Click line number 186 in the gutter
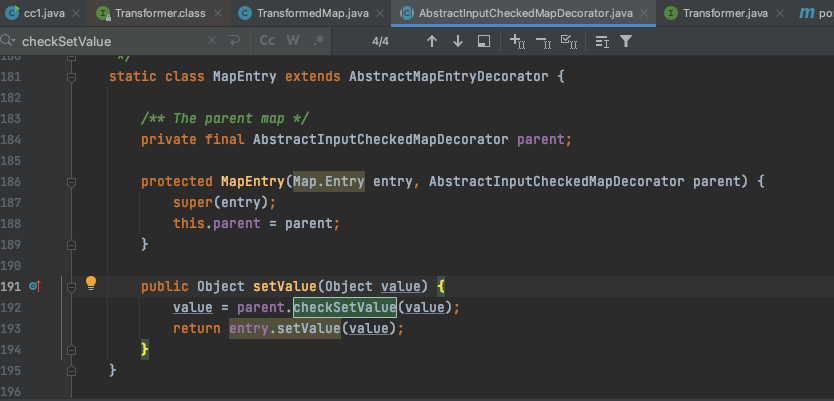 click(x=11, y=181)
